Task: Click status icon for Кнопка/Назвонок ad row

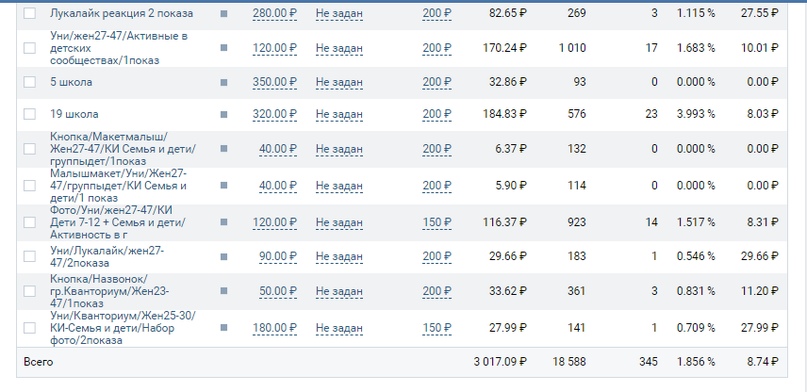Action: [x=223, y=291]
